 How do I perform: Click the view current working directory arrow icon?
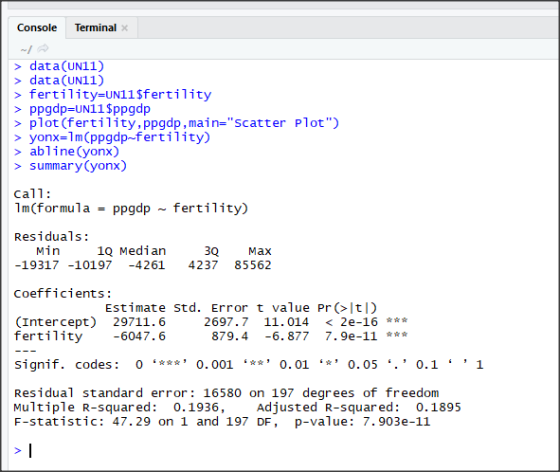click(43, 48)
